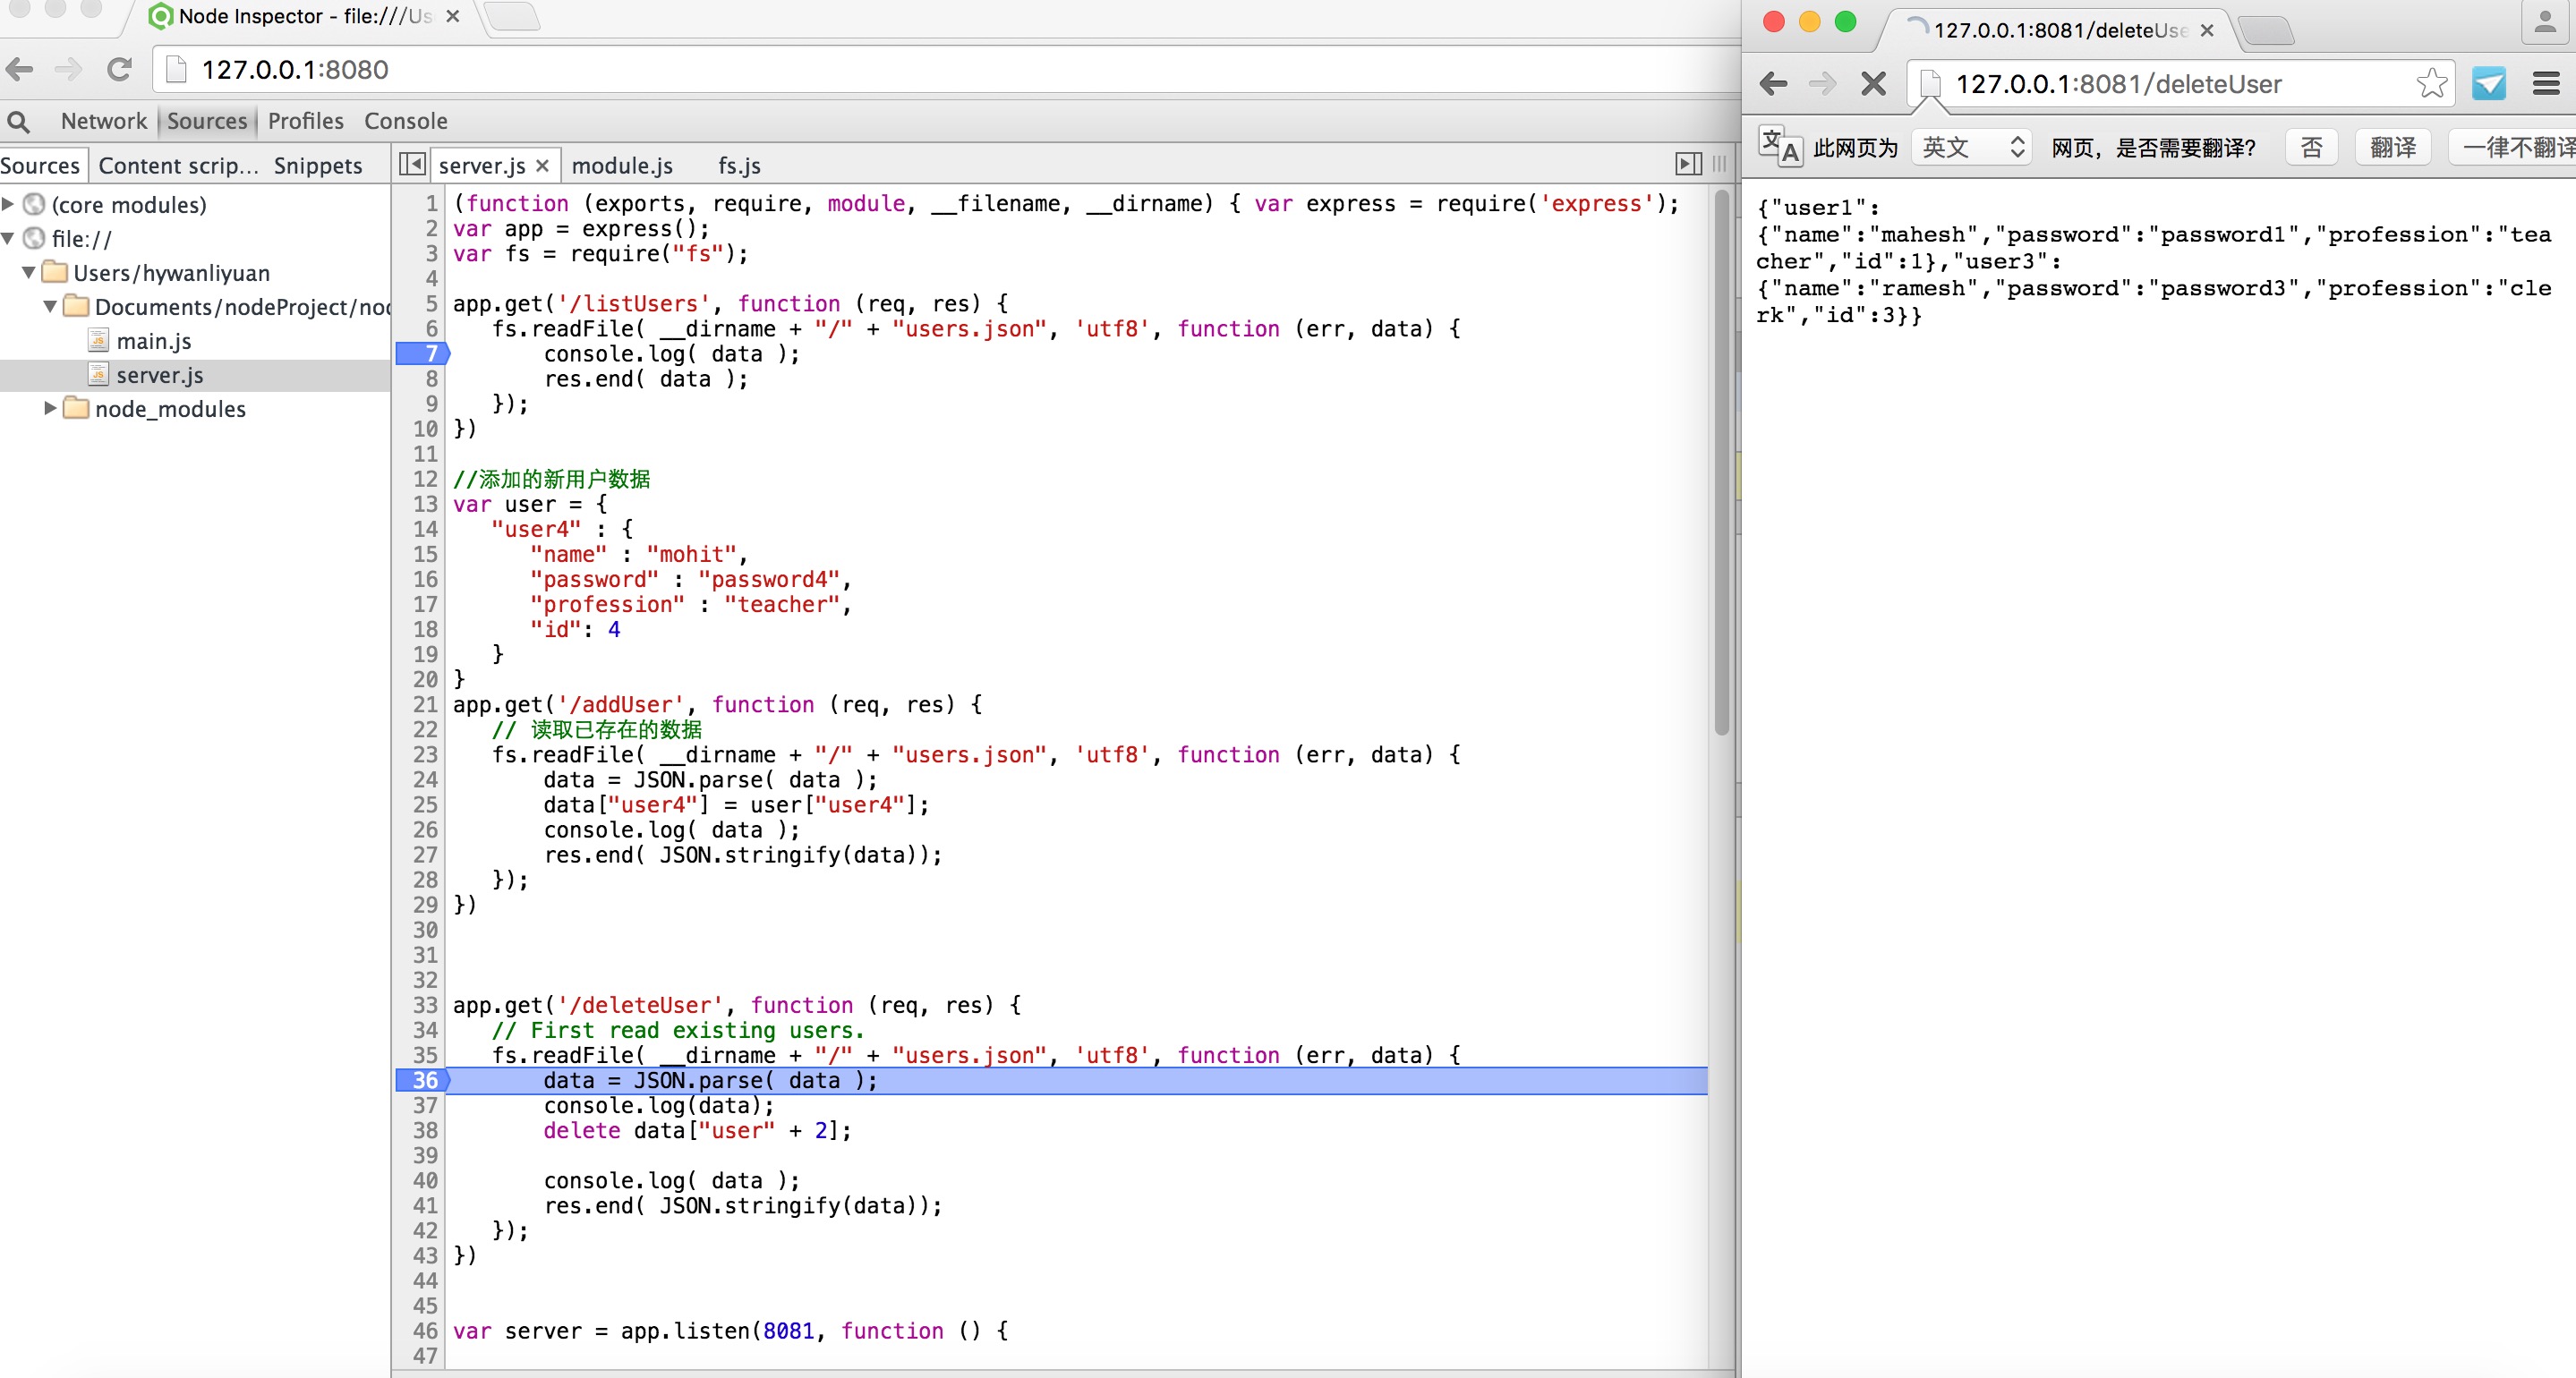Screen dimensions: 2576x1378
Task: Open the Chrome hamburger menu
Action: (2546, 84)
